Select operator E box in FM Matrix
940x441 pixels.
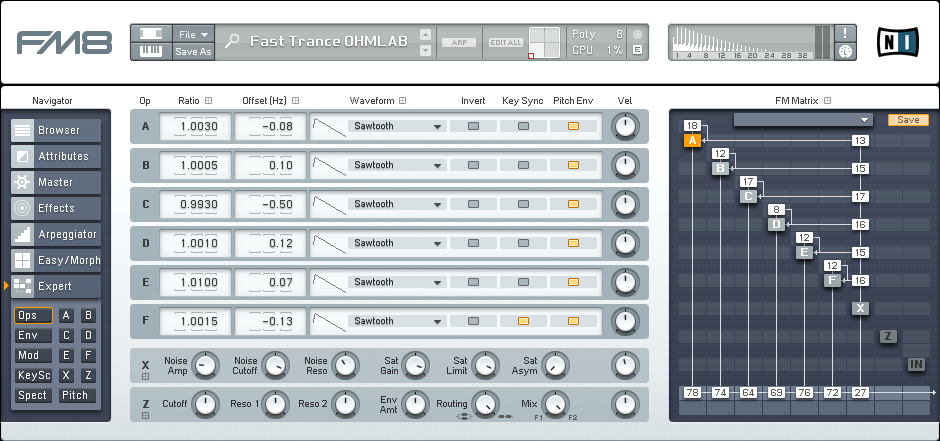tap(805, 252)
